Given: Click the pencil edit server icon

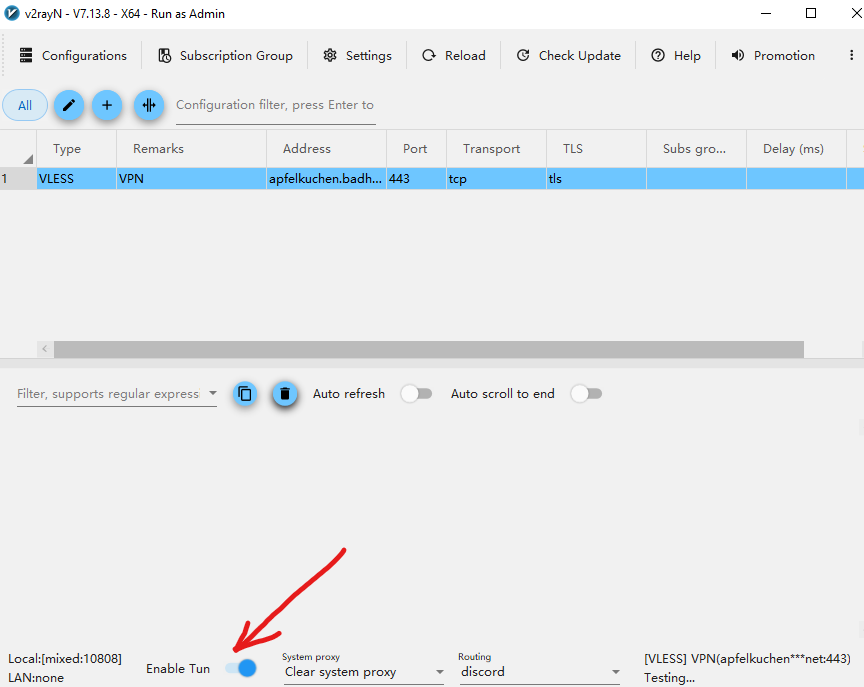Looking at the screenshot, I should click(x=68, y=105).
